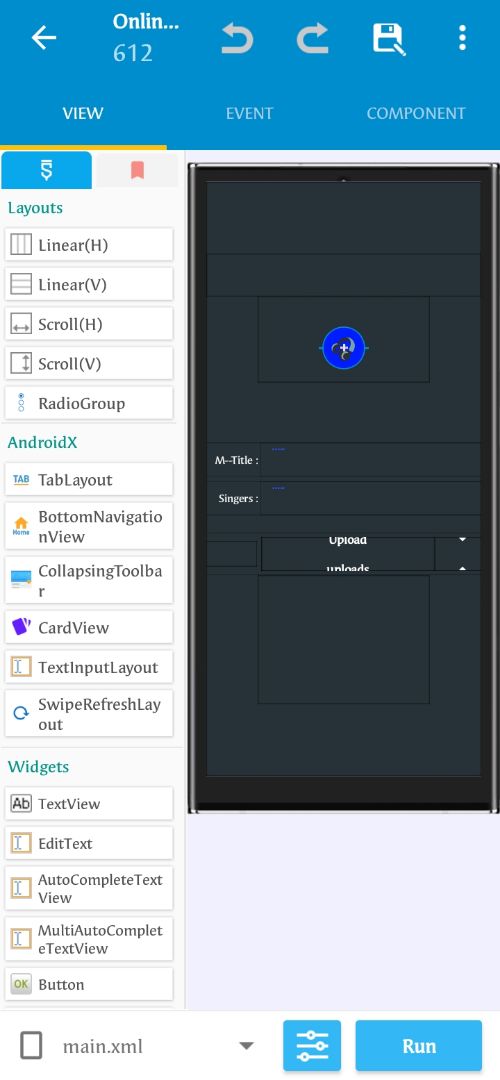Open the layout properties sliders button
Screen dimensions: 500x1080
[312, 1046]
